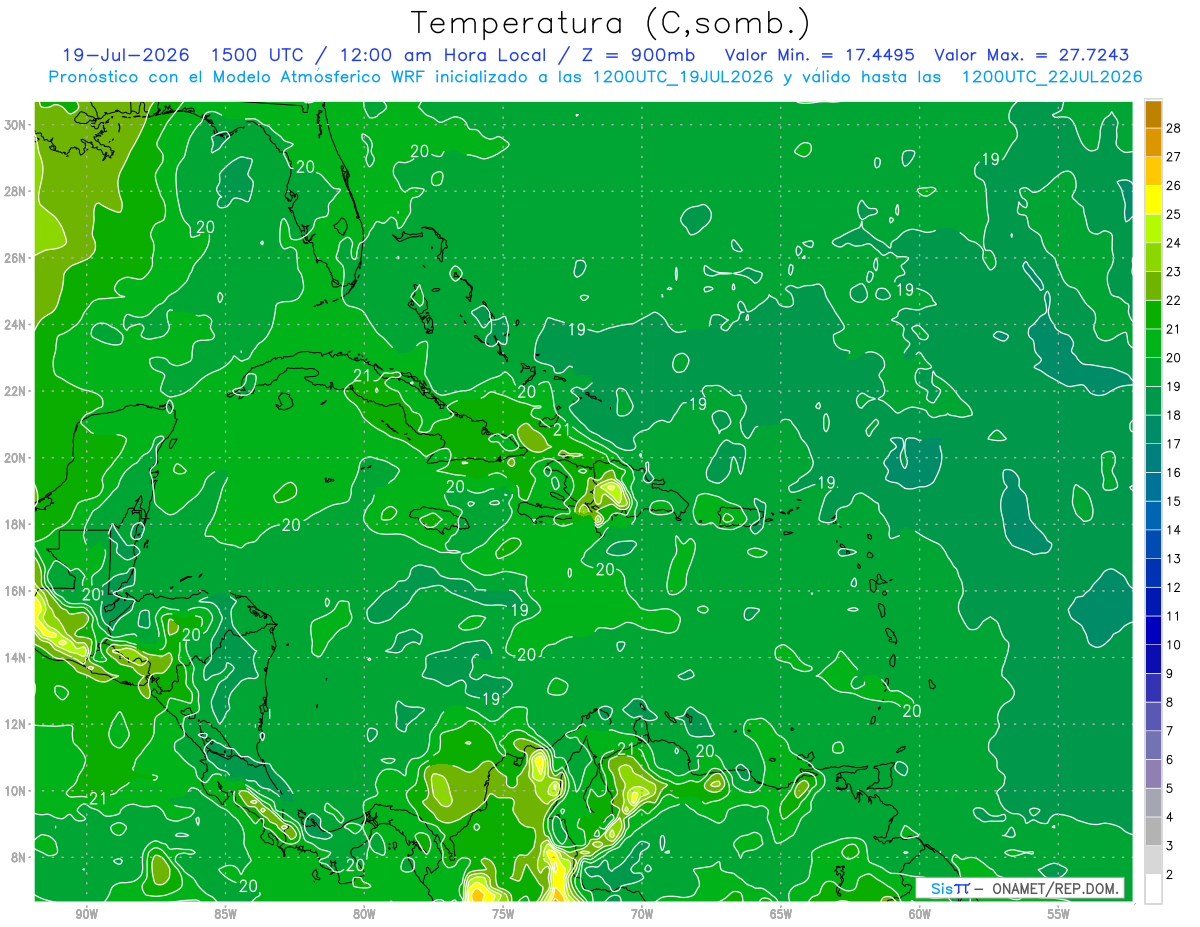Viewport: 1200px width, 927px height.
Task: Click the colorbar label "23"
Action: [x=1174, y=271]
